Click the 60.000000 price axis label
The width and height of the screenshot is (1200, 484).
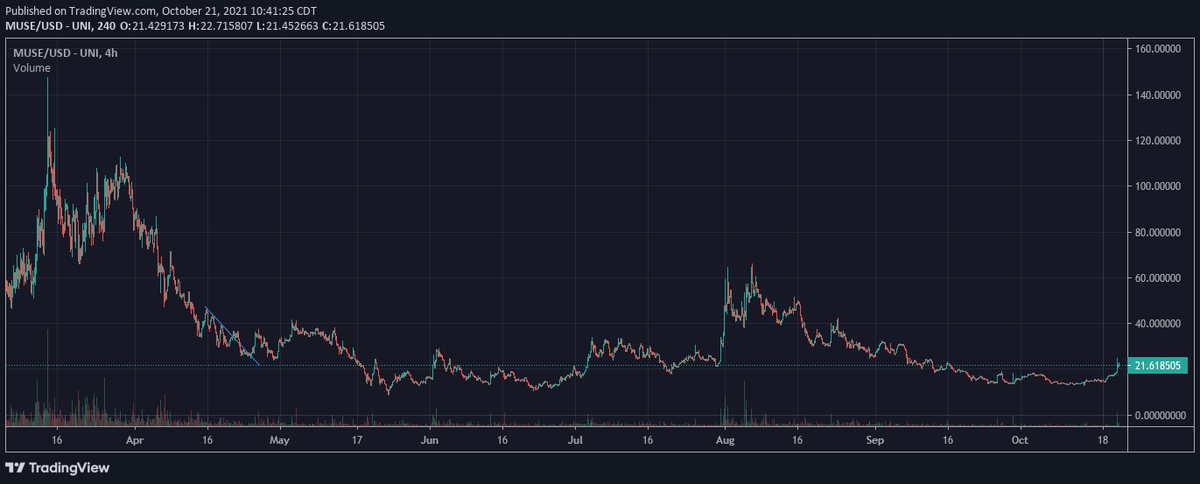(x=1160, y=278)
